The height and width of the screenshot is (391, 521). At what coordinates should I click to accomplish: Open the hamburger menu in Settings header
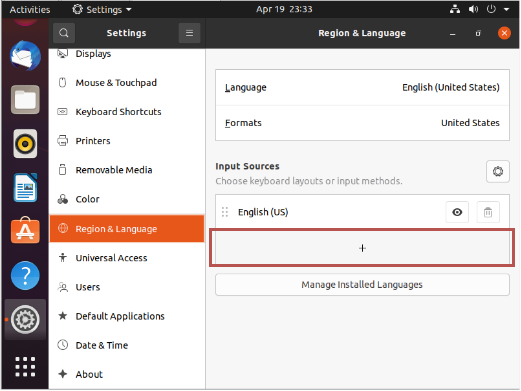189,33
